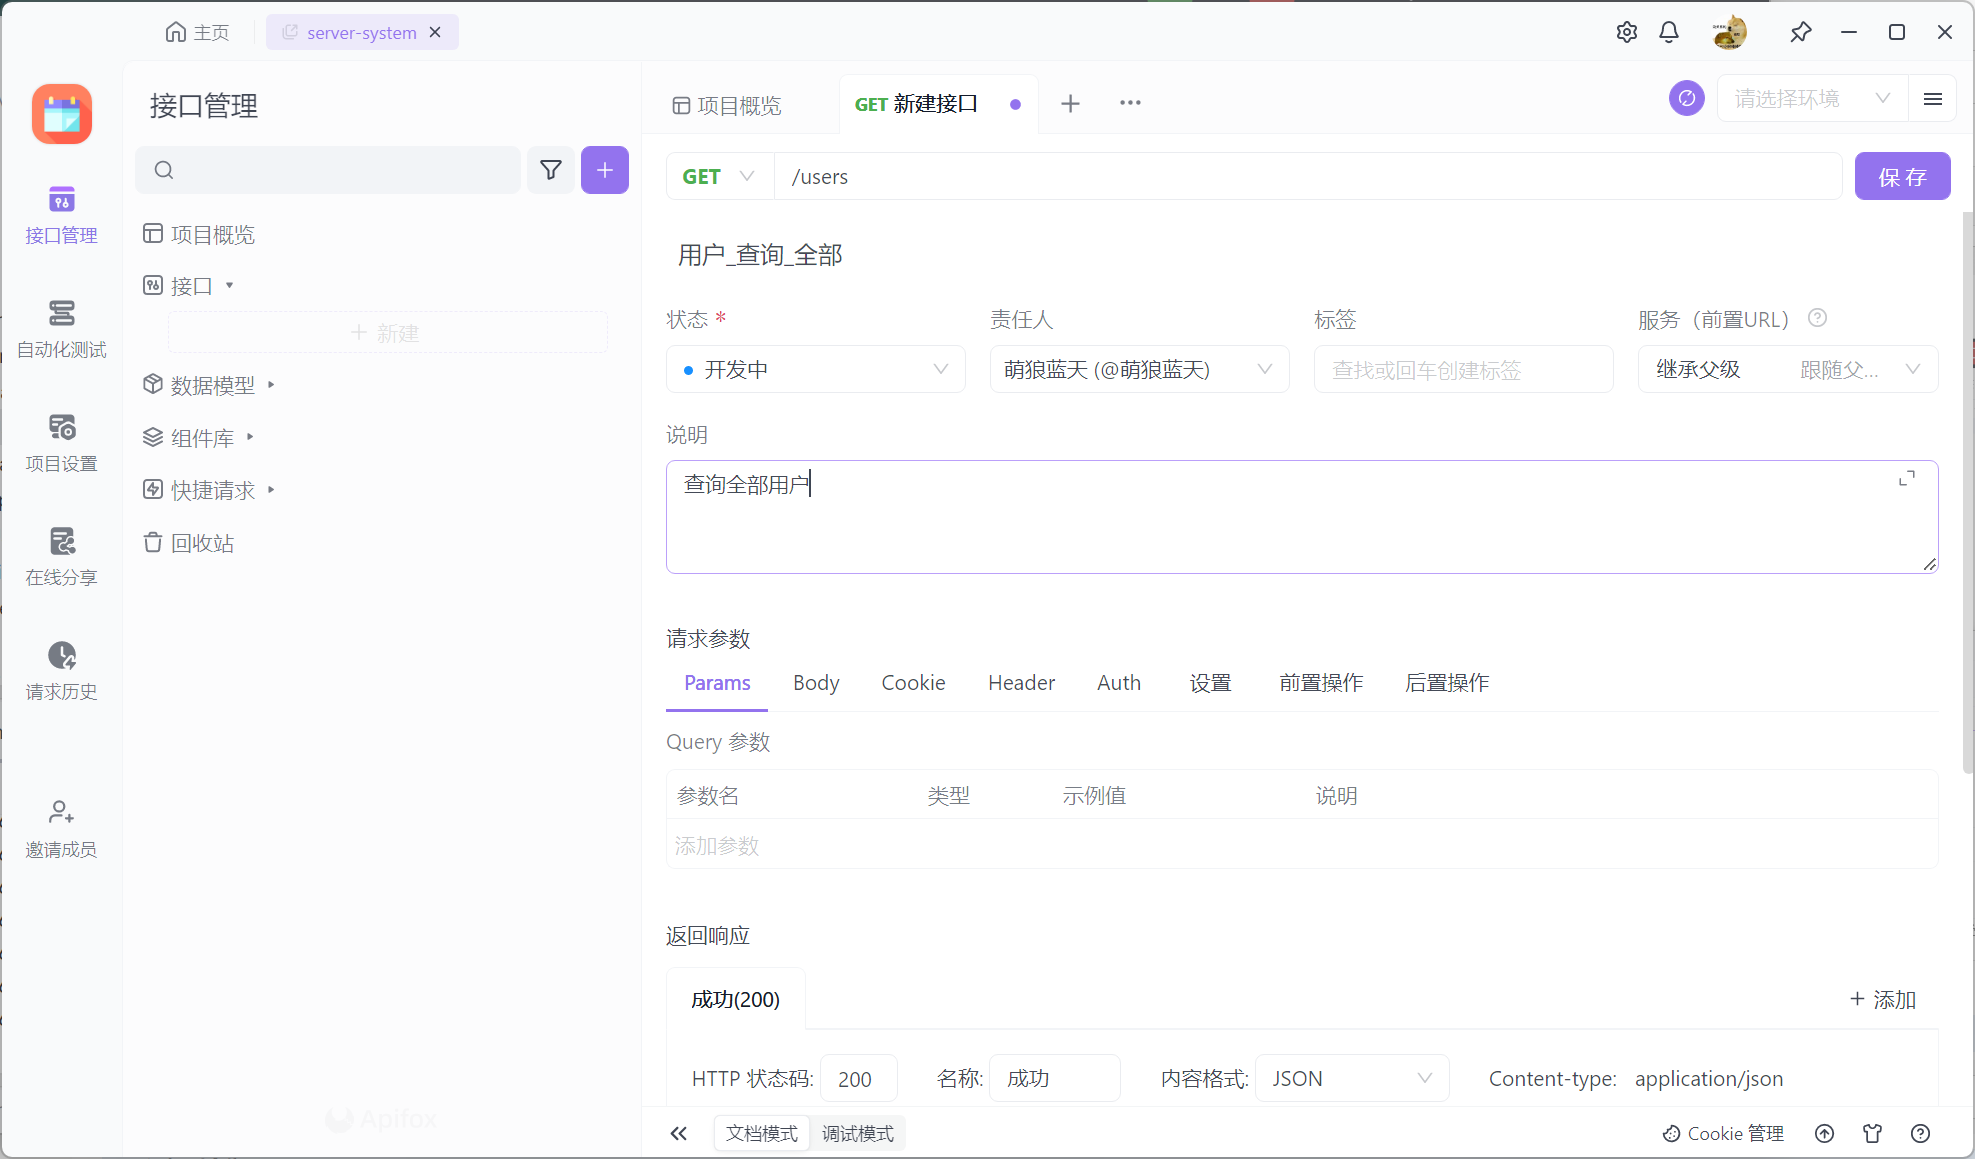Open the 继承父级 service dropdown

click(1788, 369)
